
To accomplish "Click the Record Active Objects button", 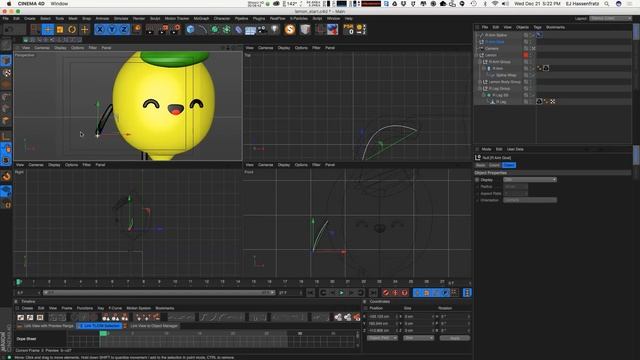I will tap(386, 293).
